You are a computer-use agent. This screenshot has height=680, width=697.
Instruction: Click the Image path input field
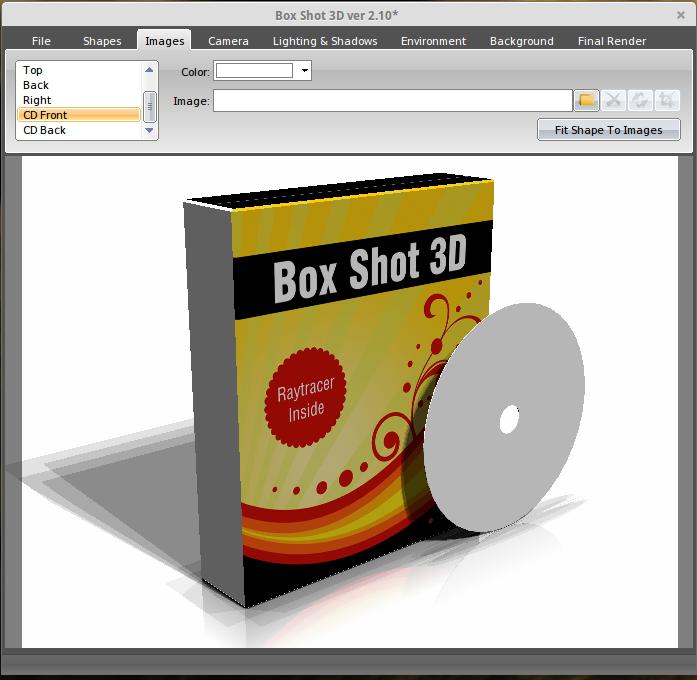[x=392, y=101]
